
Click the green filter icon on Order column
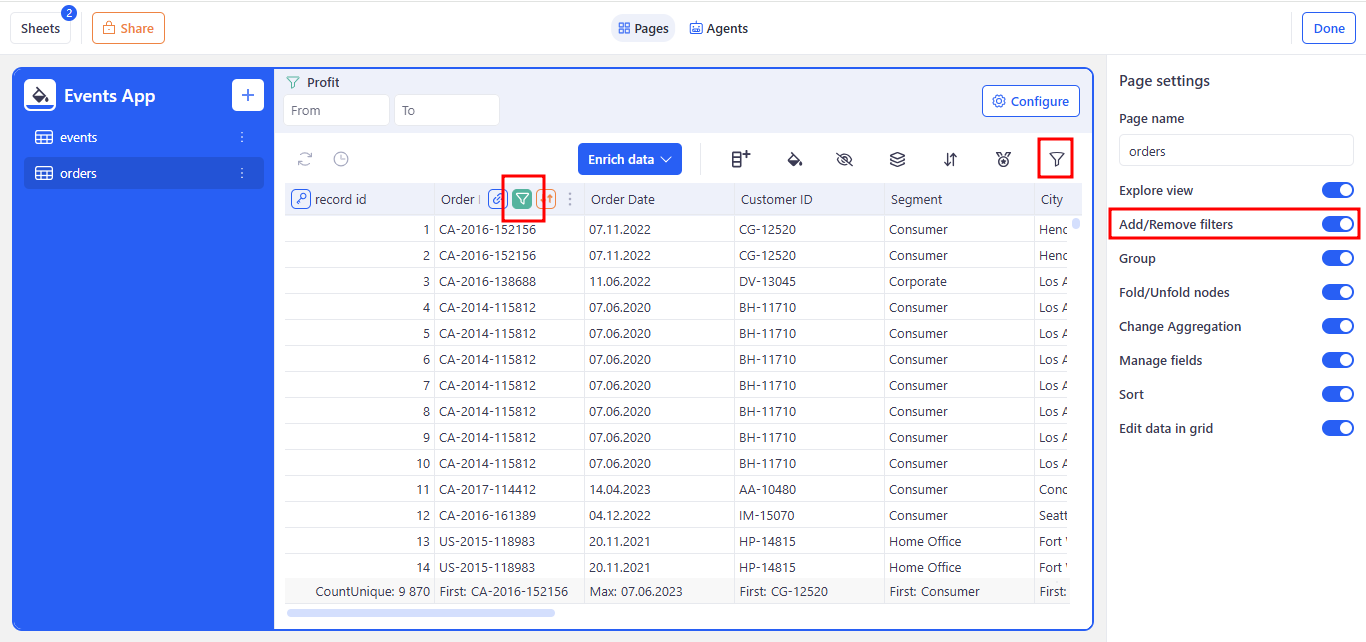point(522,199)
